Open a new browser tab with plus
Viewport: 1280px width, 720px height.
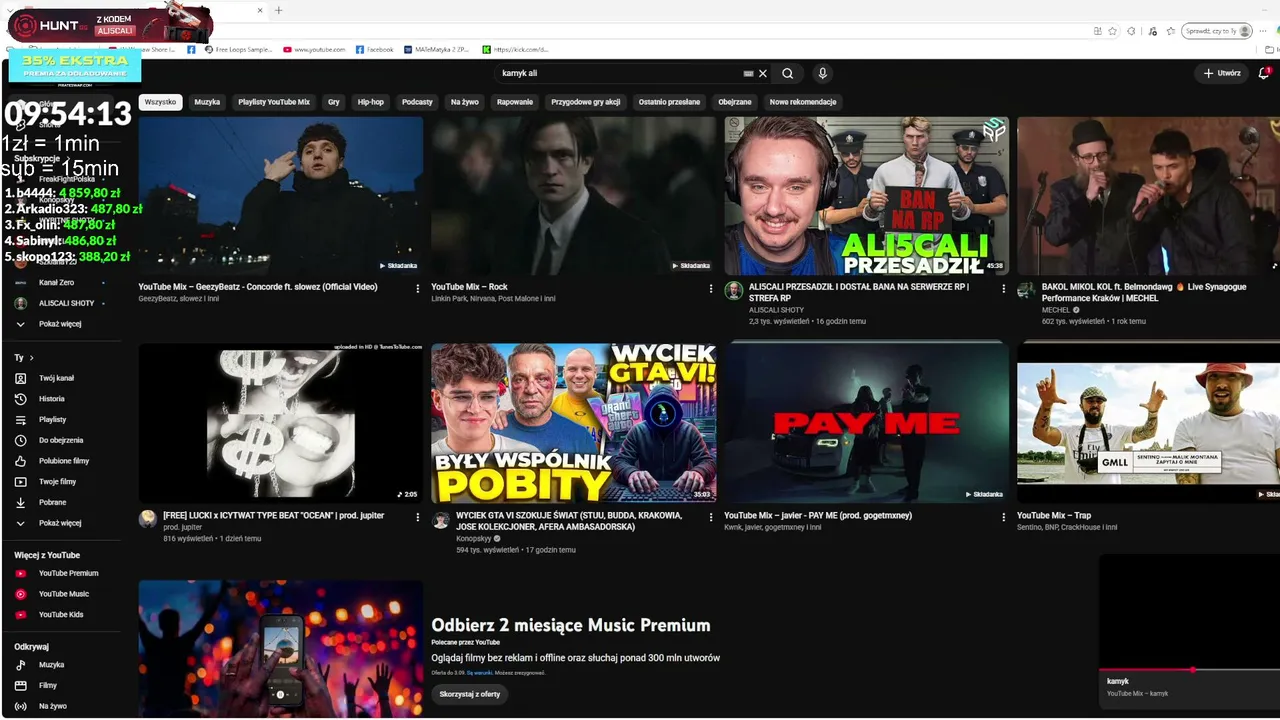coord(278,10)
